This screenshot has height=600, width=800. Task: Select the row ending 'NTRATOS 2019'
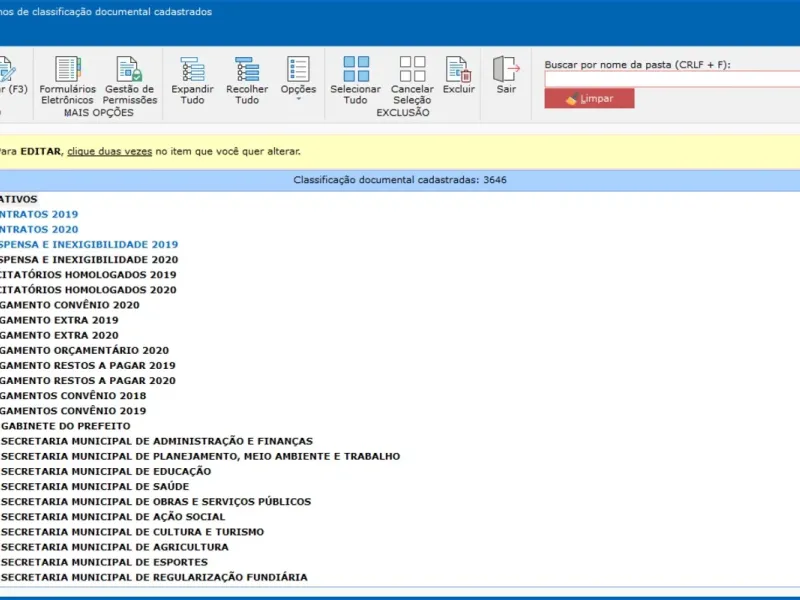[39, 214]
